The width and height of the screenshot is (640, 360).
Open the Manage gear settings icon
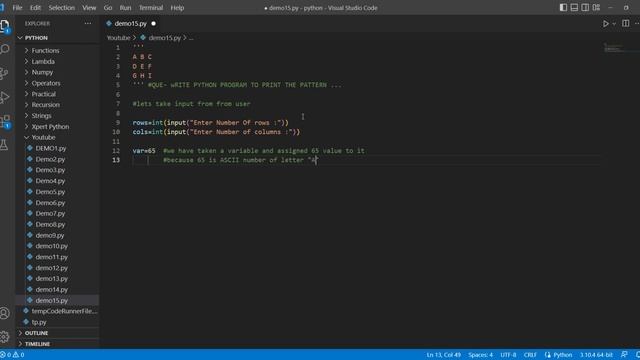coord(4,337)
